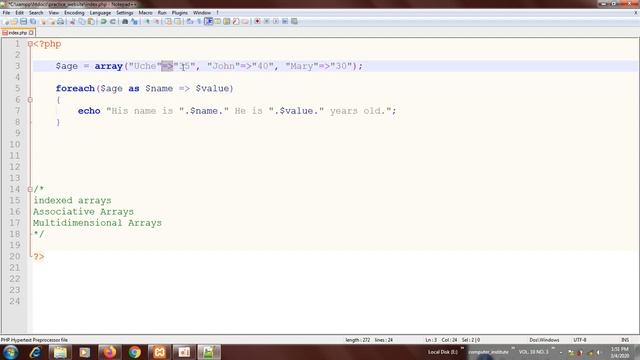640x360 pixels.
Task: Toggle the active indent guide button
Action: point(209,21)
